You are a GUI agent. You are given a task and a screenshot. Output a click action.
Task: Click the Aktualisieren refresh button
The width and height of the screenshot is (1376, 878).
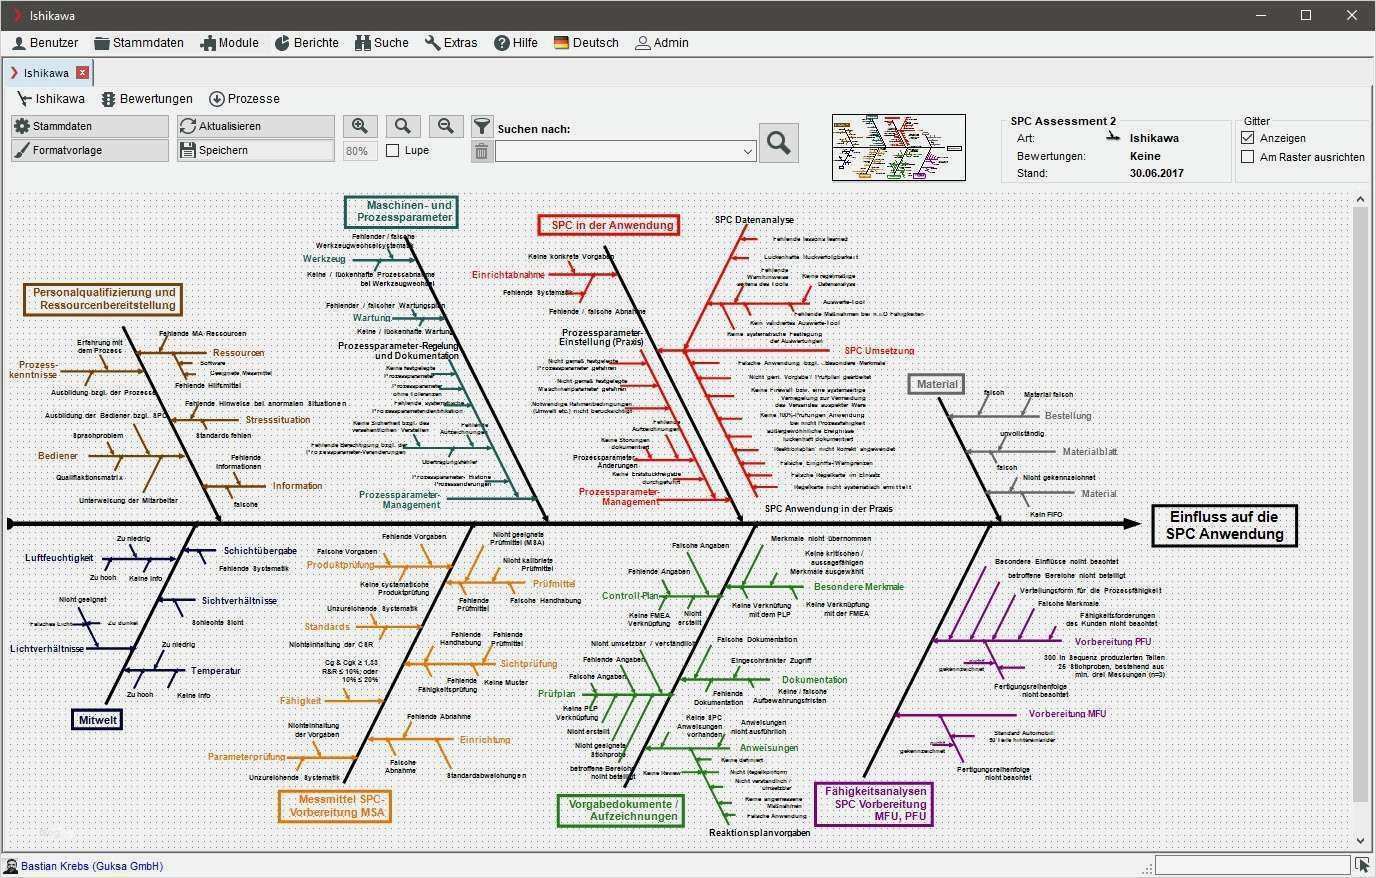(256, 126)
